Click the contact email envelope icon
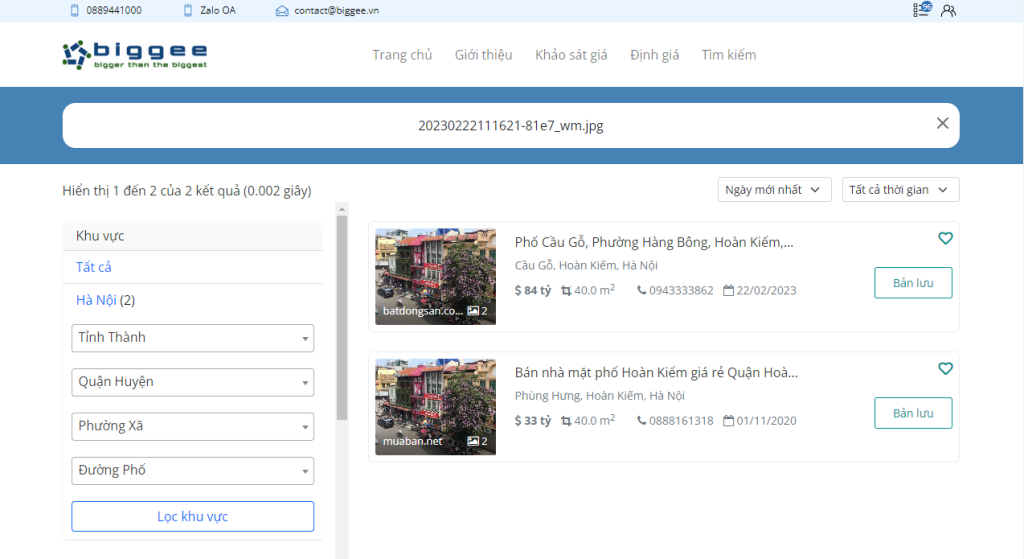This screenshot has height=559, width=1024. (x=282, y=10)
